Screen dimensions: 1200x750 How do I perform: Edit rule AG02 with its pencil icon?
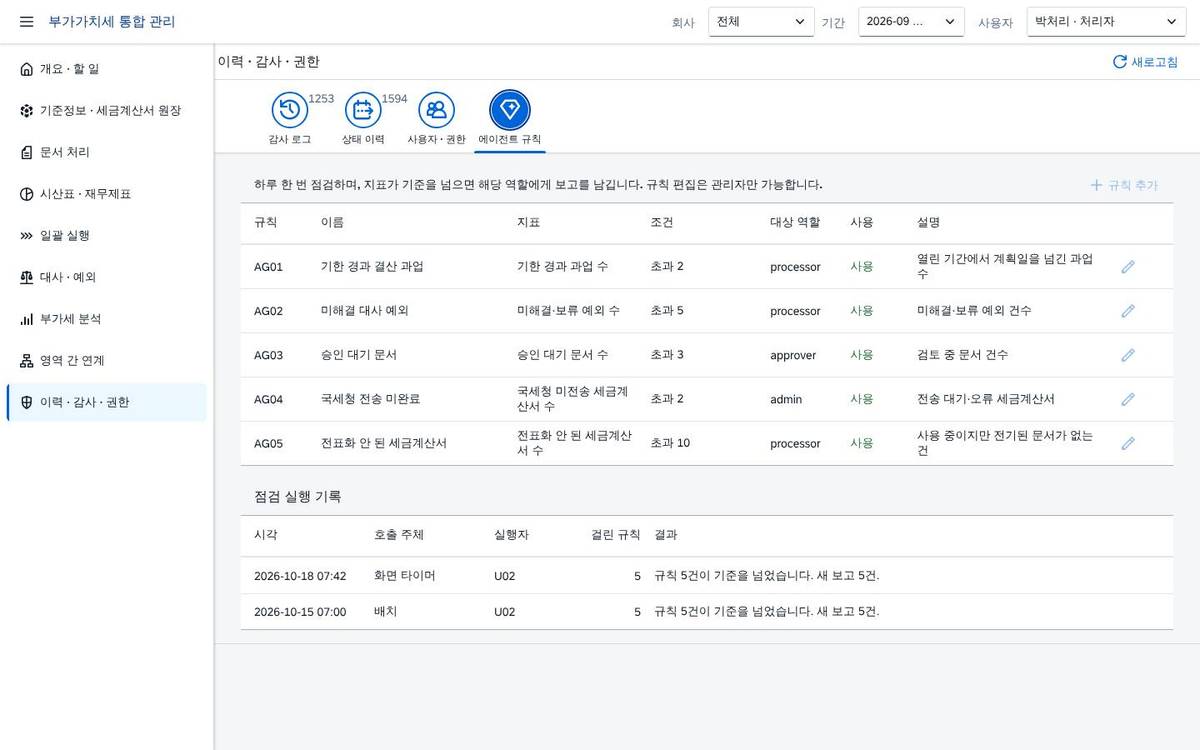[x=1128, y=311]
